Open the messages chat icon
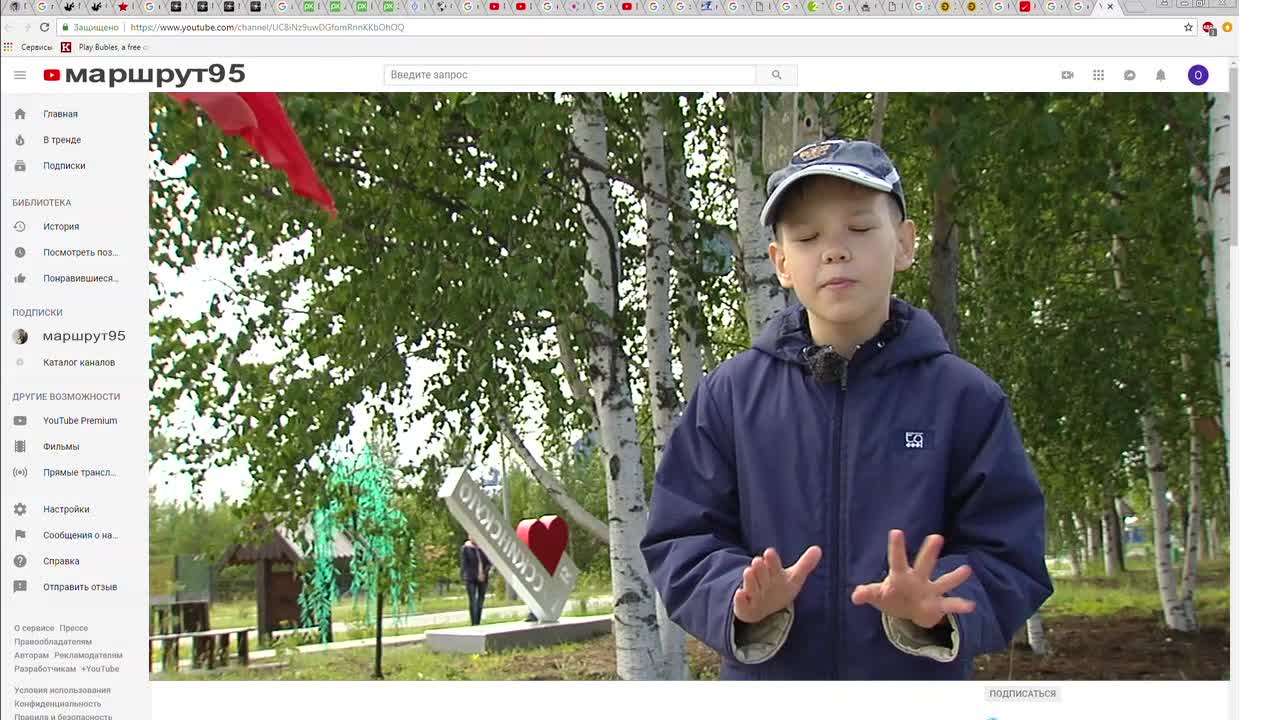This screenshot has height=720, width=1280. tap(1129, 75)
